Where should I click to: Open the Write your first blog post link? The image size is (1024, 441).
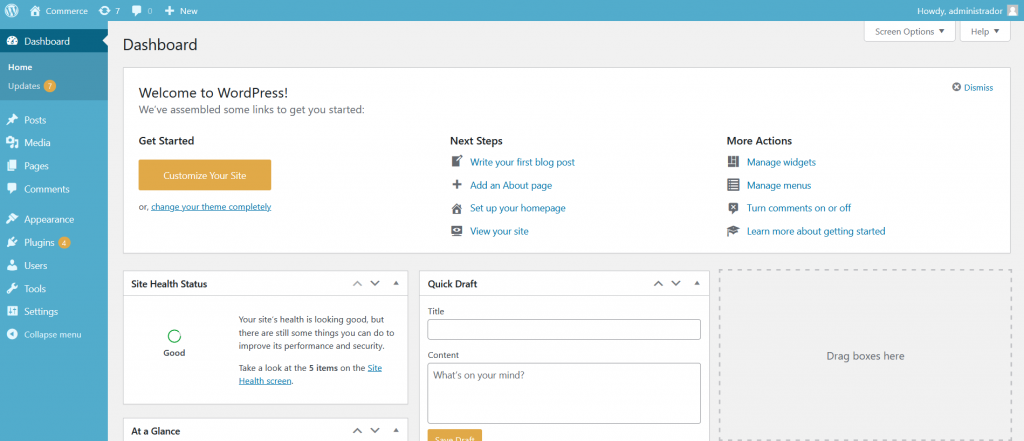coord(522,162)
